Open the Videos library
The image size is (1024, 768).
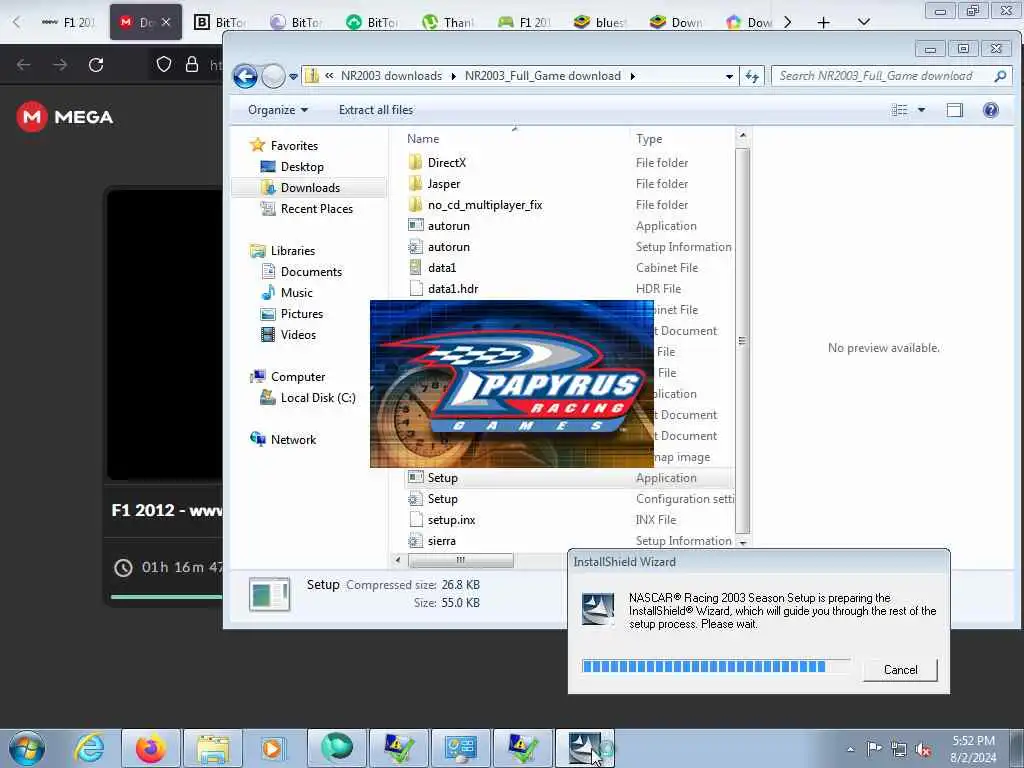(x=298, y=334)
